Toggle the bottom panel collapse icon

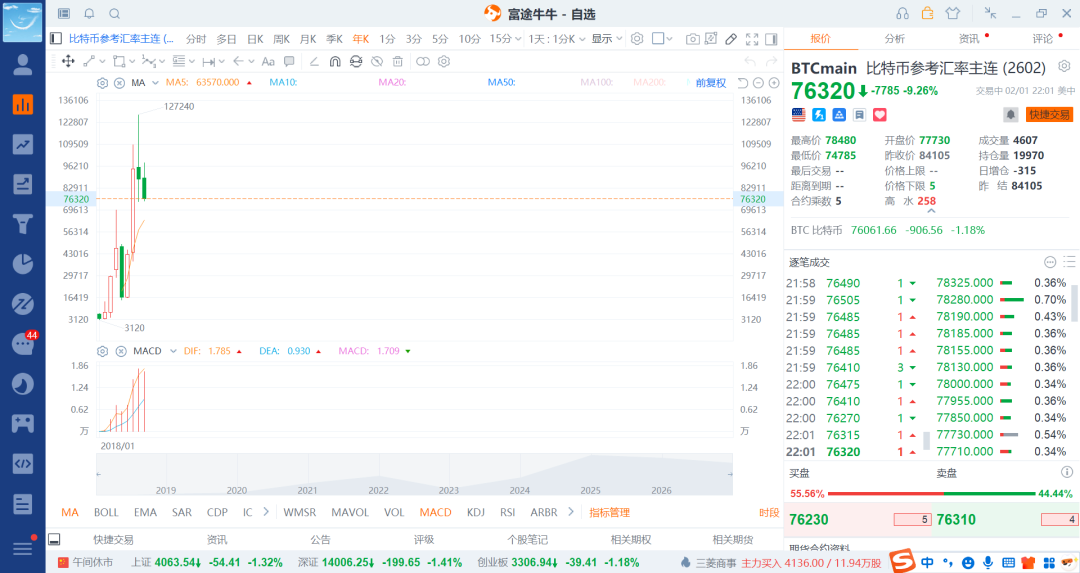(x=54, y=539)
